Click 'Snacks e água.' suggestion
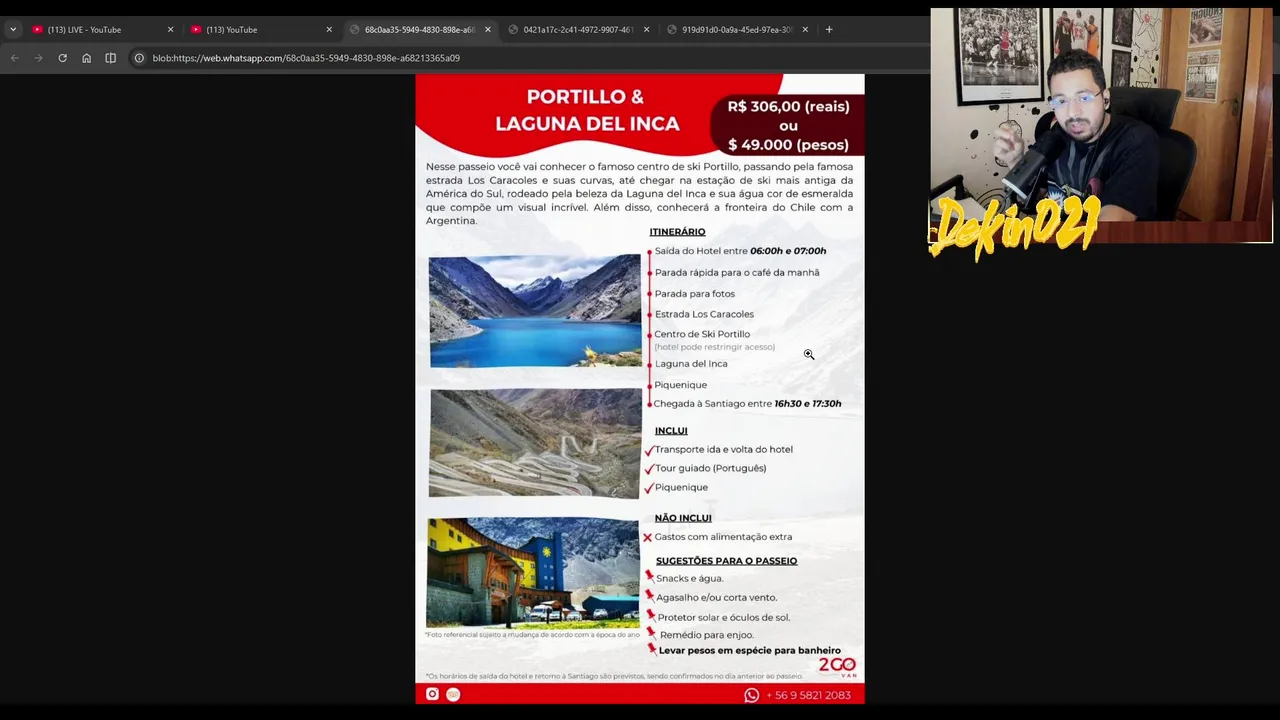 pos(689,579)
